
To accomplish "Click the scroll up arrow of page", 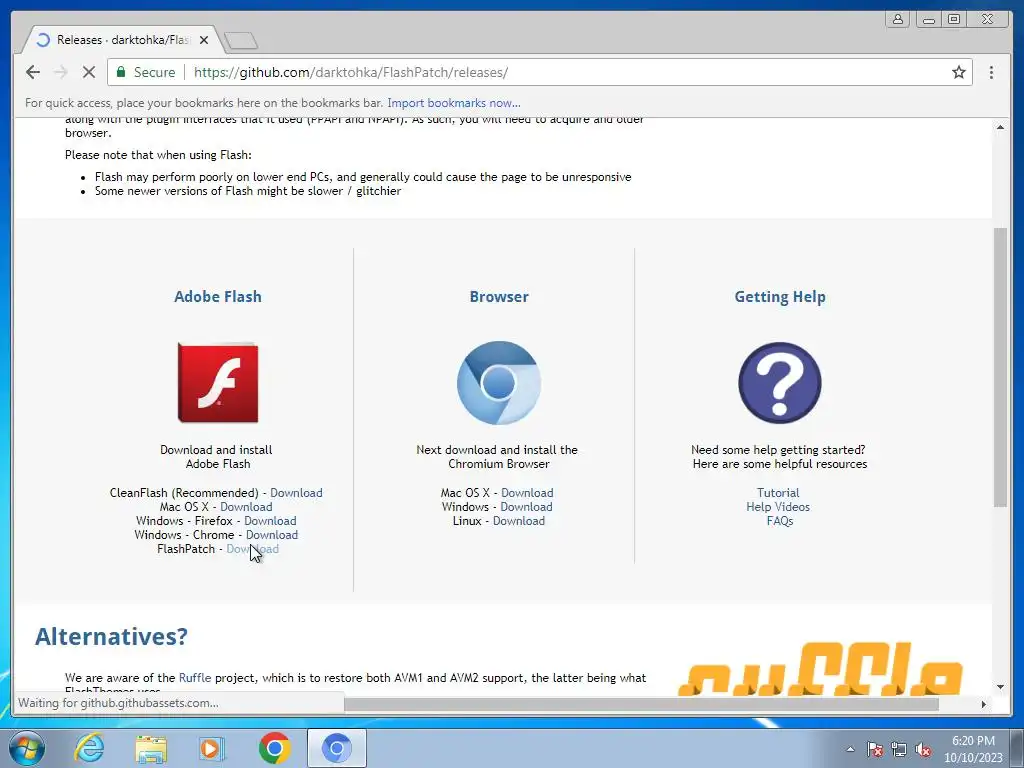I will coord(1000,127).
